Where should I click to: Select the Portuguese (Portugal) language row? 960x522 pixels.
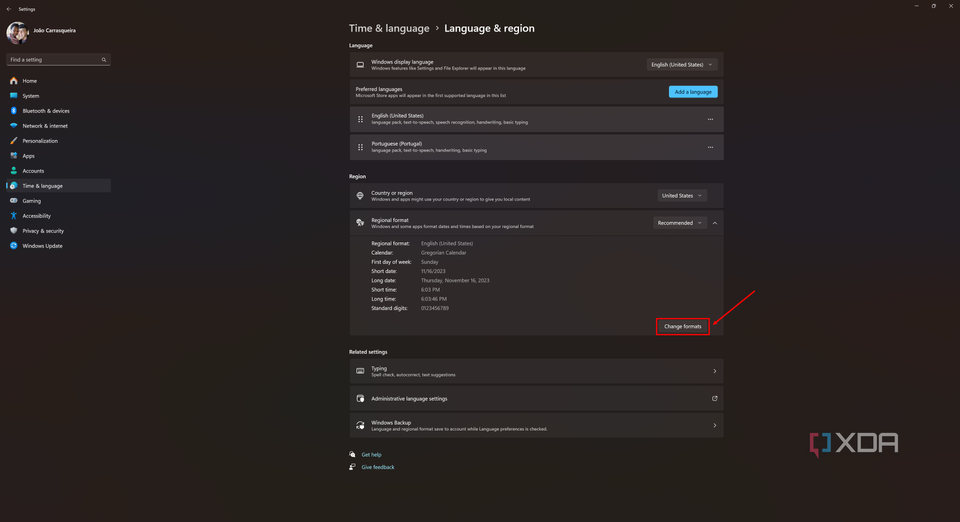536,147
